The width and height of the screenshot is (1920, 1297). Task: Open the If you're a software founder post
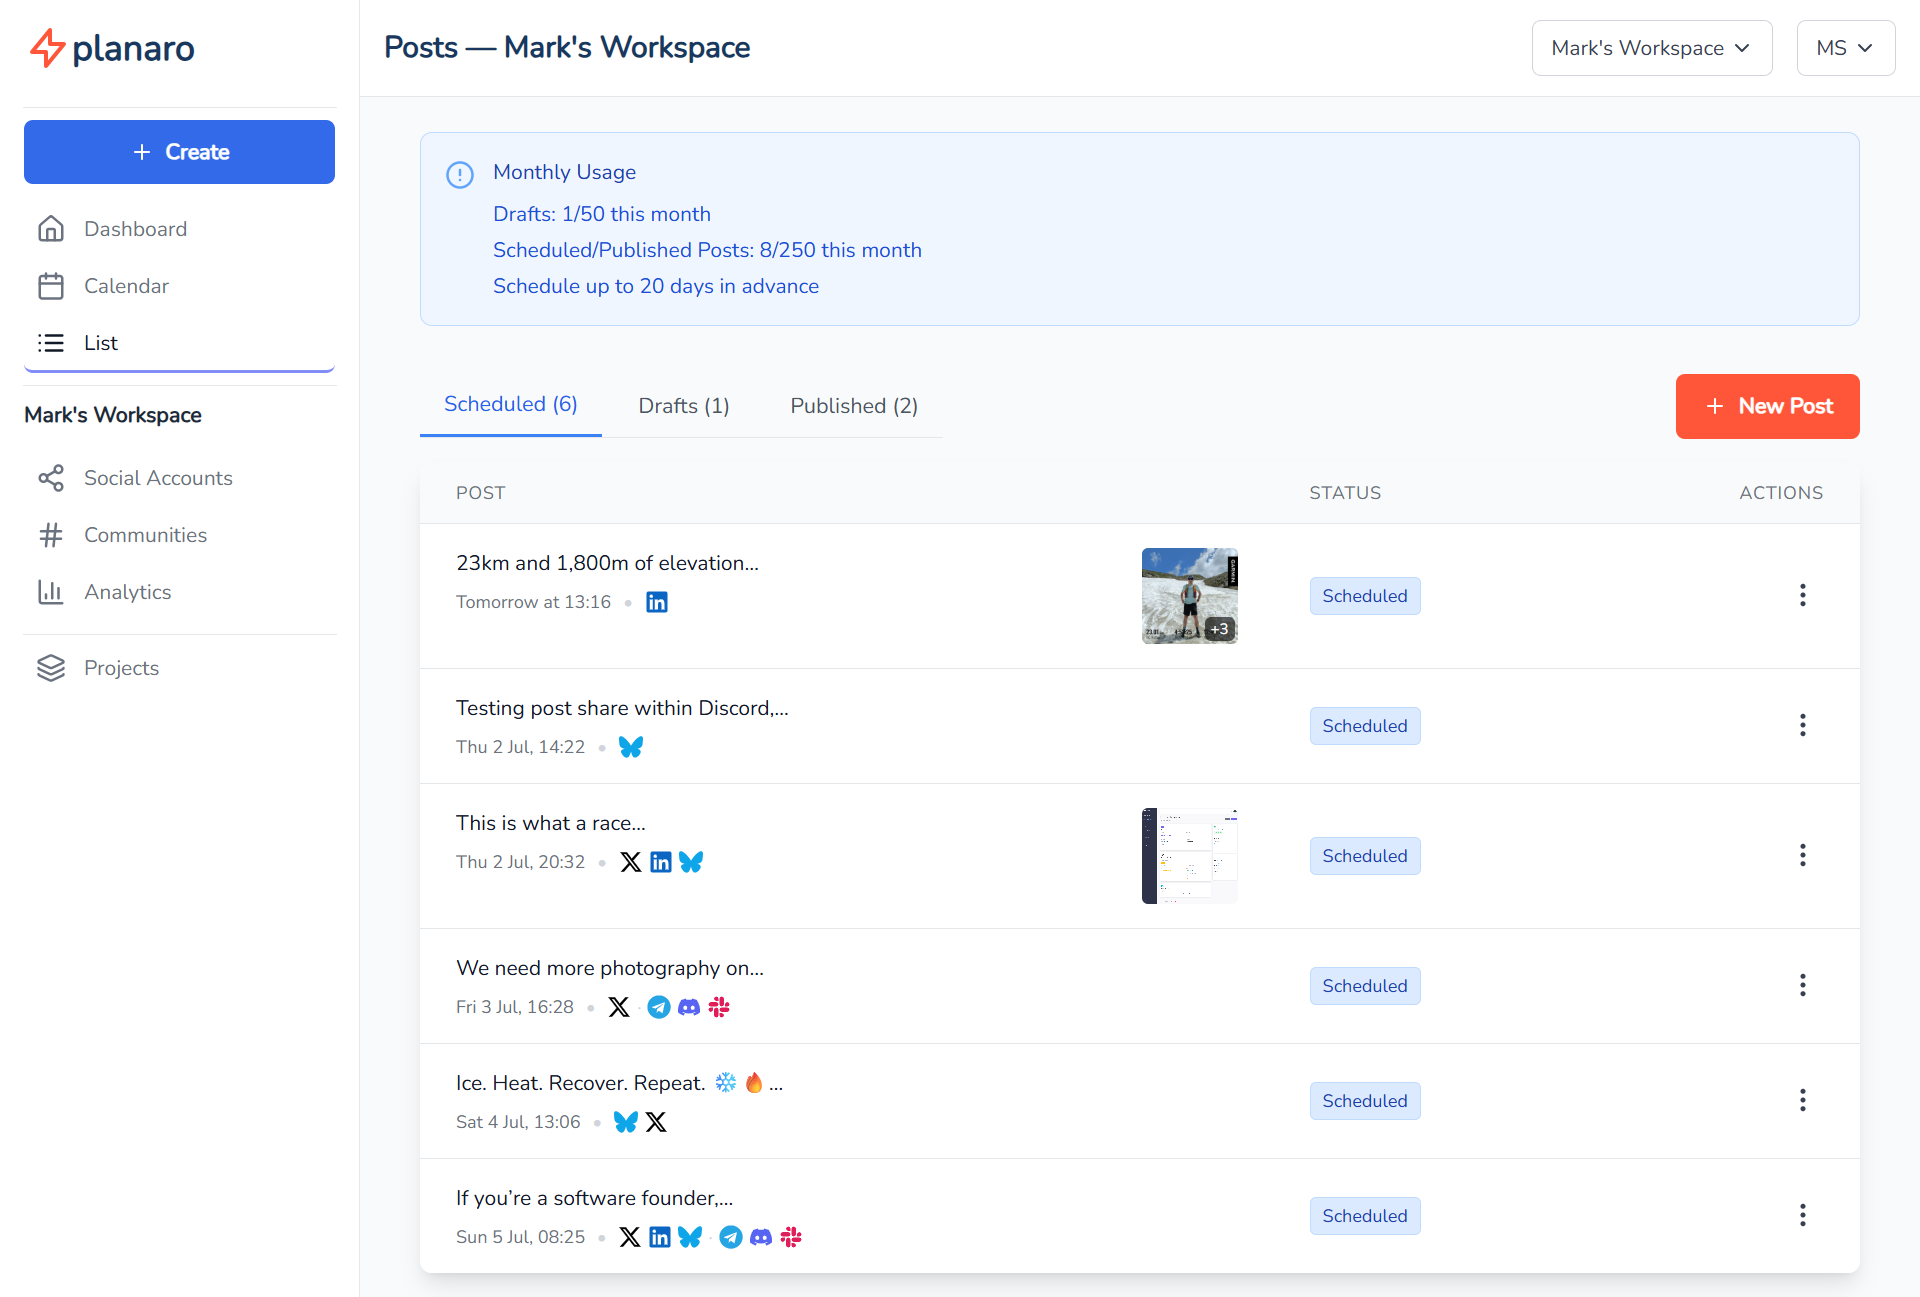coord(595,1198)
